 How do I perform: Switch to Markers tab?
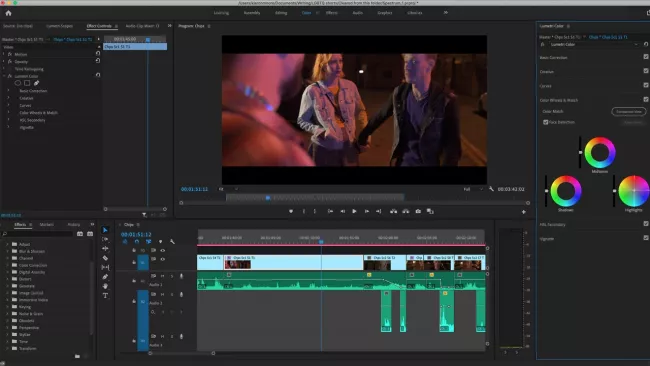pyautogui.click(x=46, y=225)
